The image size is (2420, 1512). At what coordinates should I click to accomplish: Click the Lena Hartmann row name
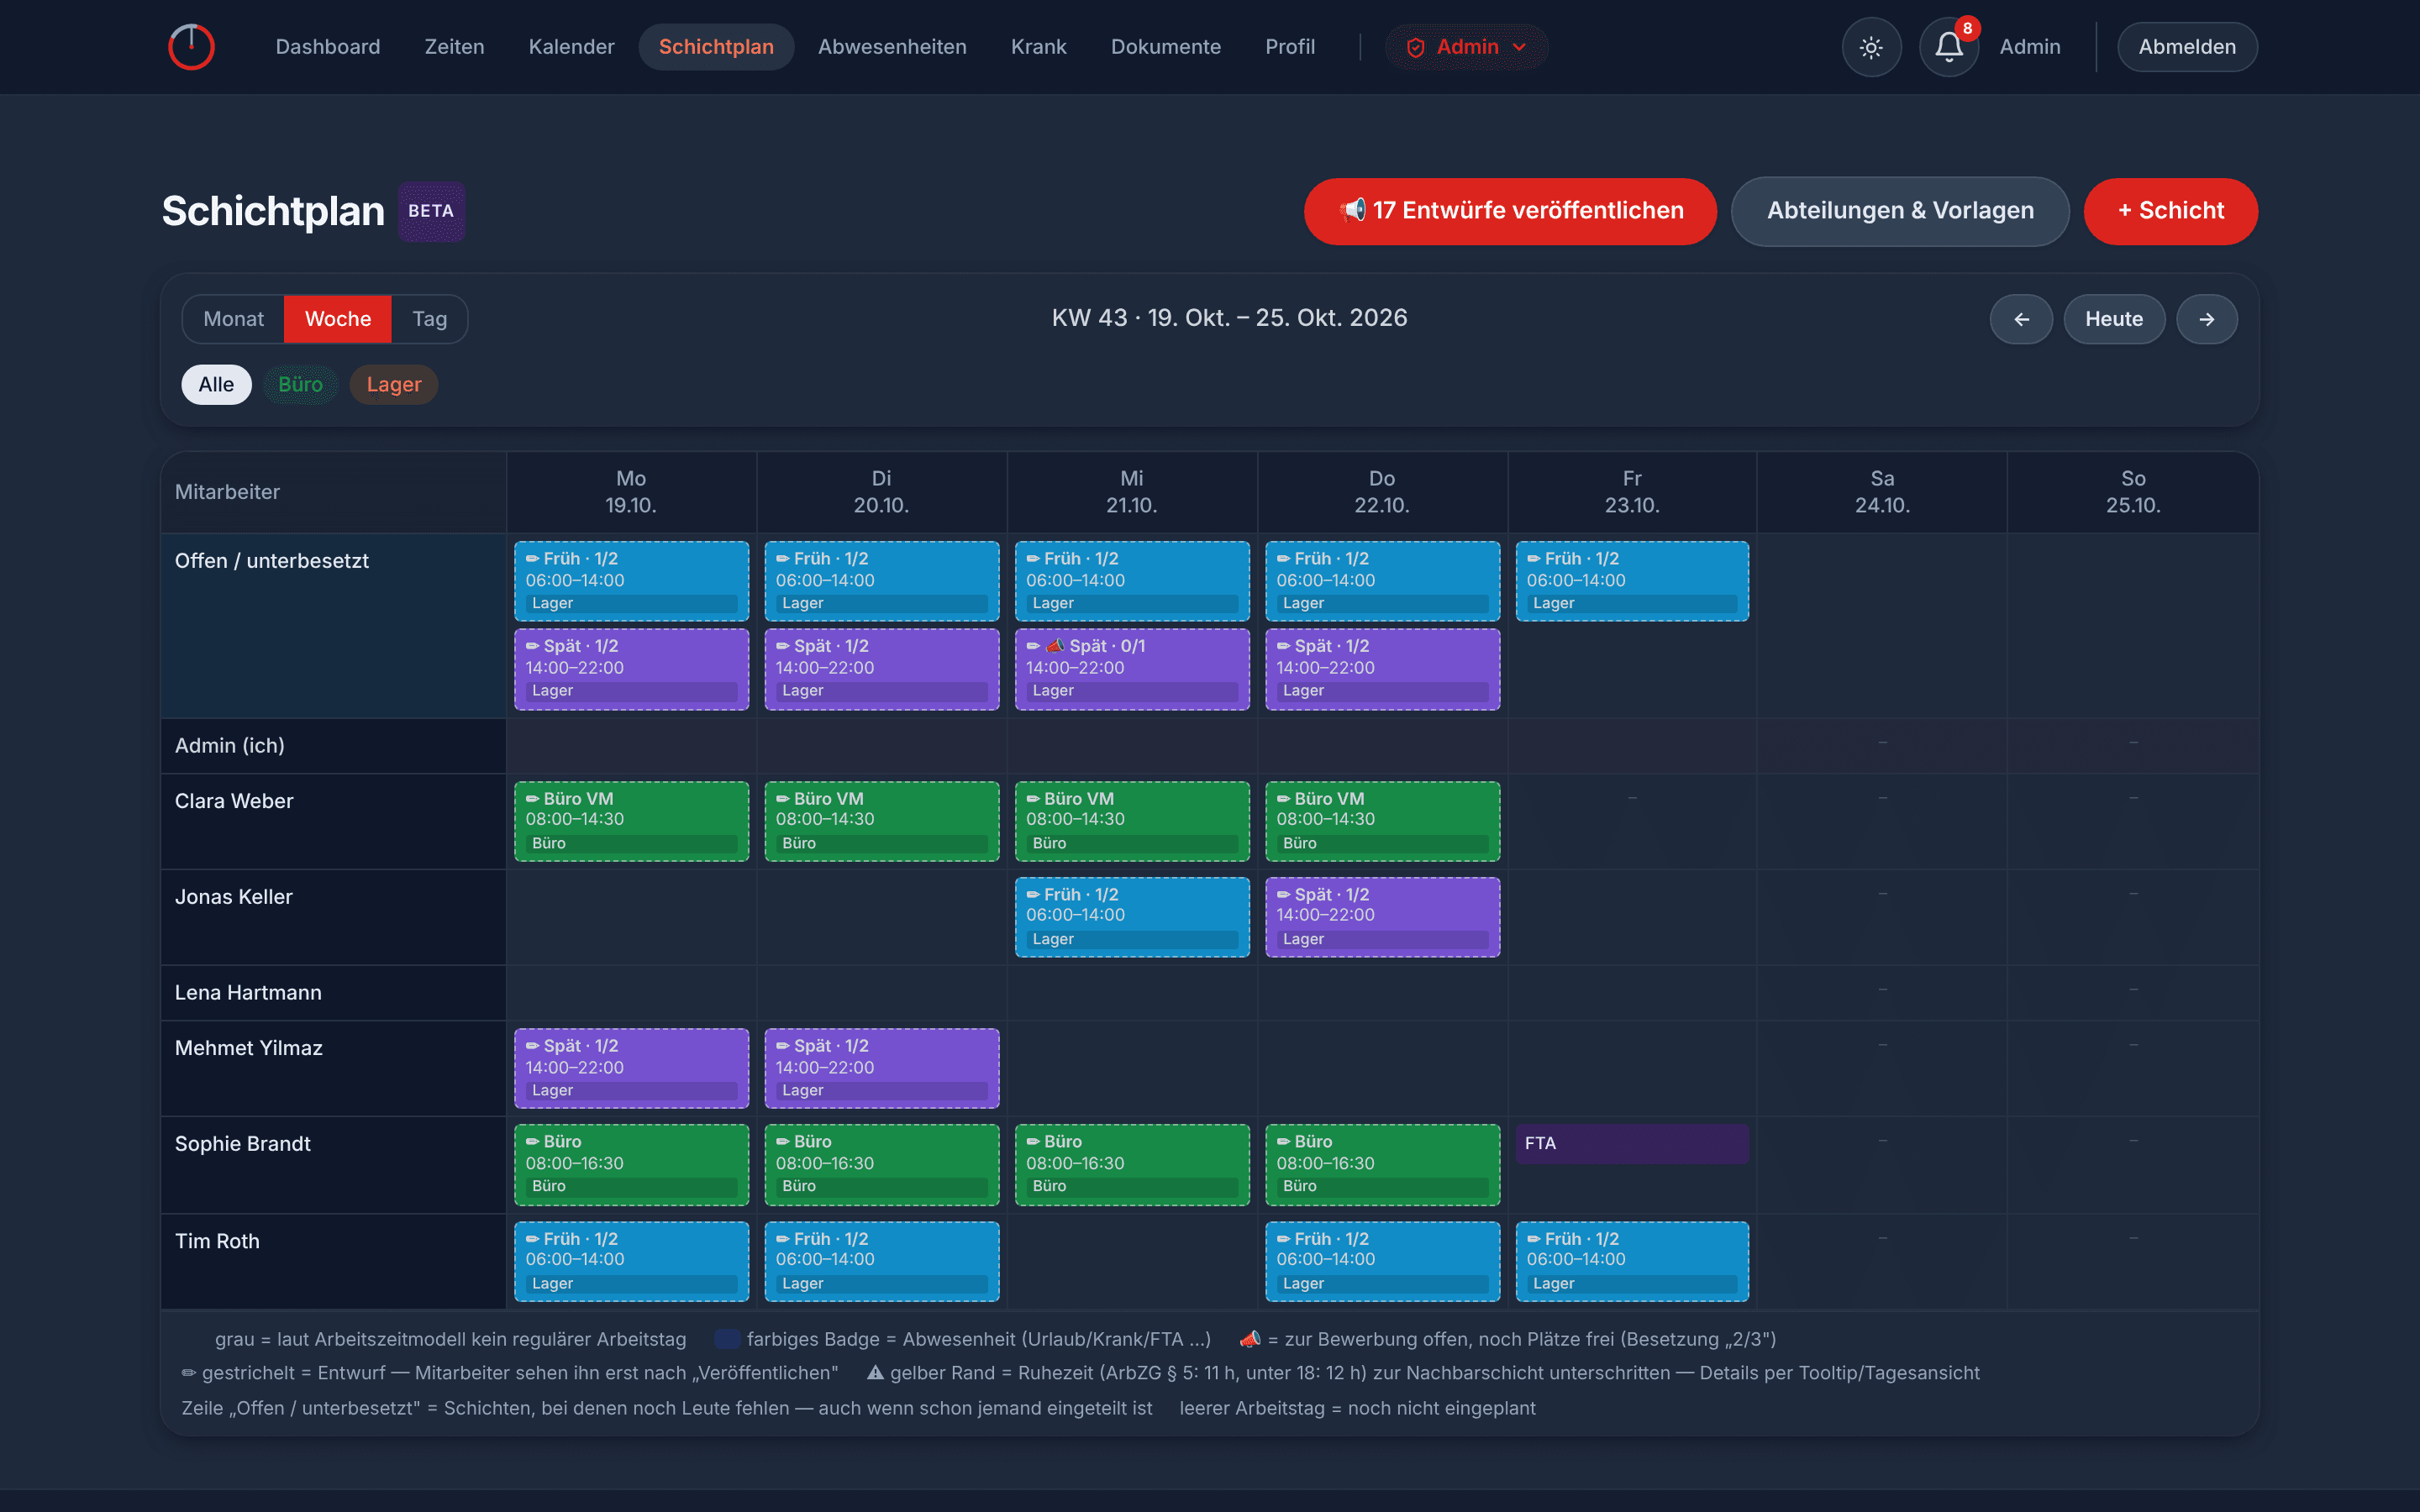[248, 992]
